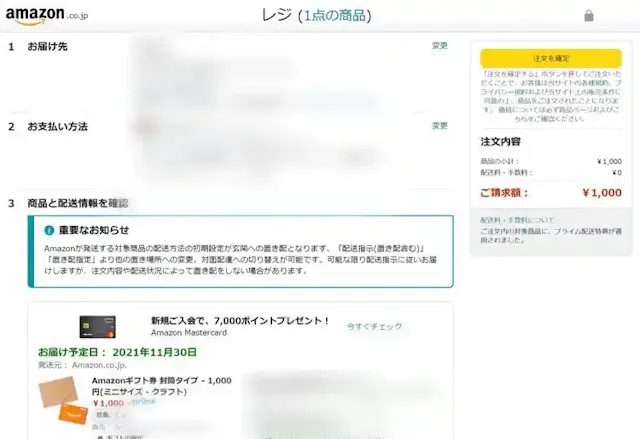This screenshot has height=439, width=640.
Task: Click the お届け予定日 2021年11月30日 text
Action: click(x=118, y=352)
